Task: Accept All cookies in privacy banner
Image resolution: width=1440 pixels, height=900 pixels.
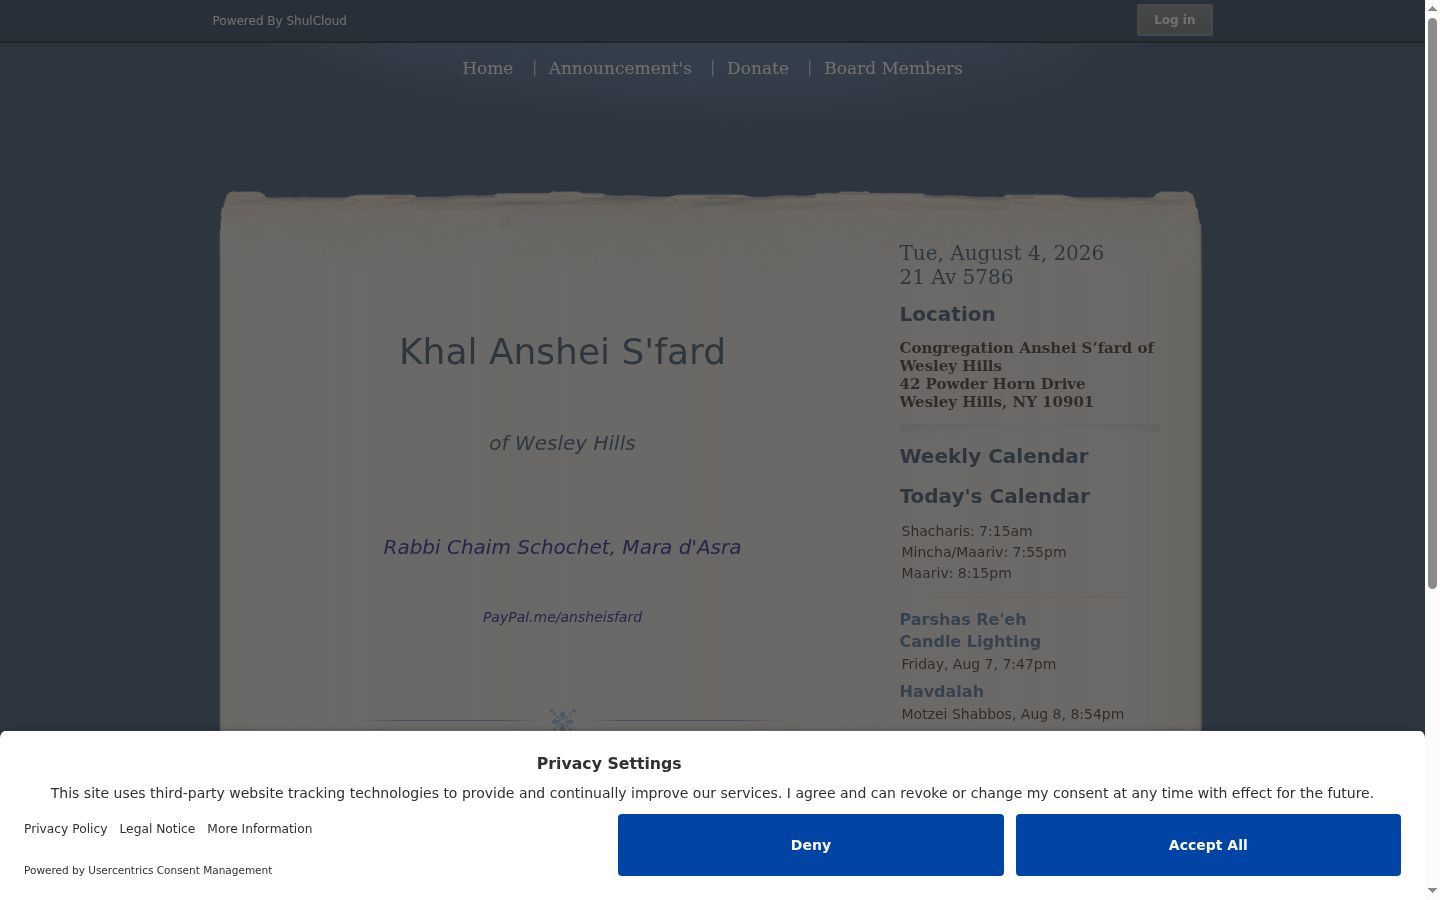Action: click(1208, 845)
